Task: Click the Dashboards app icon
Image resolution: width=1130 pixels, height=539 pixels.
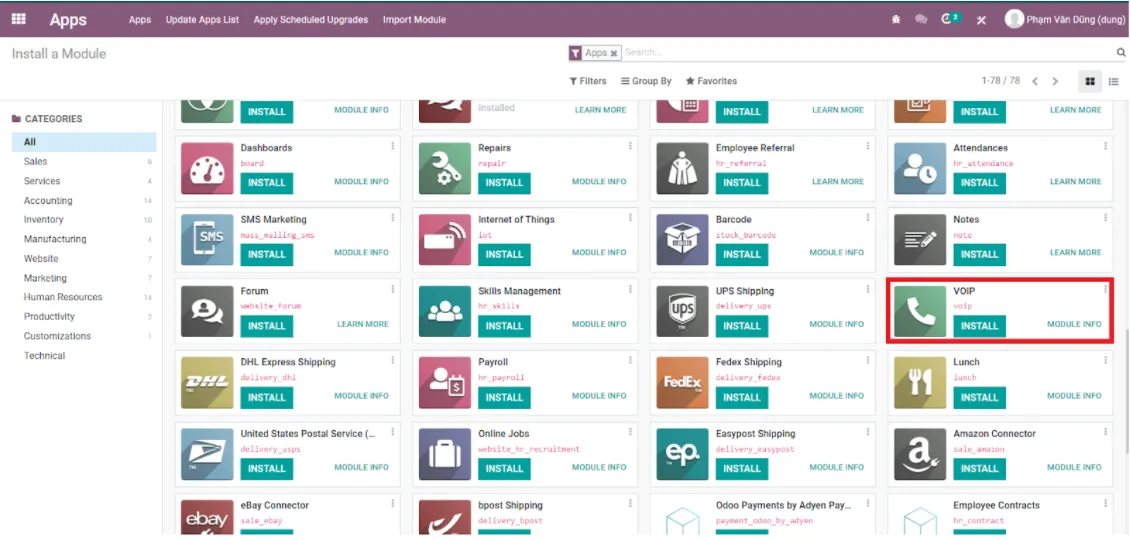Action: coord(207,169)
